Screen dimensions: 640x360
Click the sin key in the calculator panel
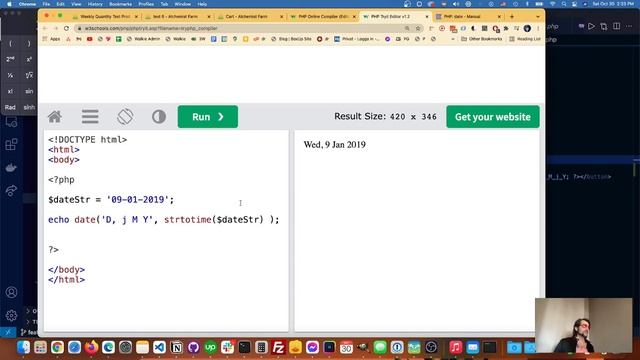pos(29,91)
